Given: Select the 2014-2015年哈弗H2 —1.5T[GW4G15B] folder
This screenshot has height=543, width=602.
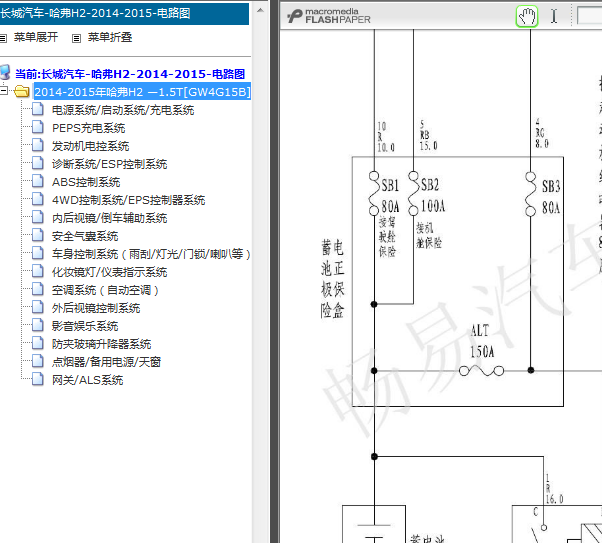Looking at the screenshot, I should (x=142, y=92).
